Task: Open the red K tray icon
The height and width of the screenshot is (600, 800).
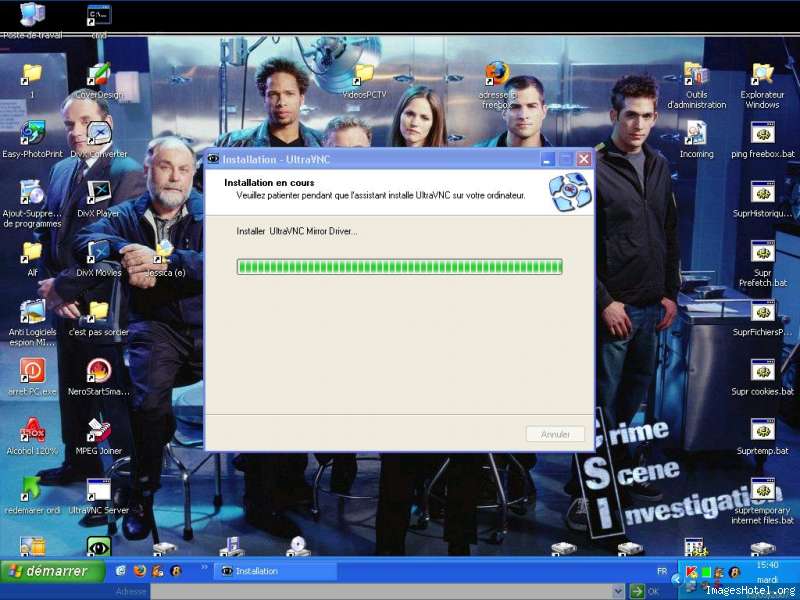Action: (691, 571)
